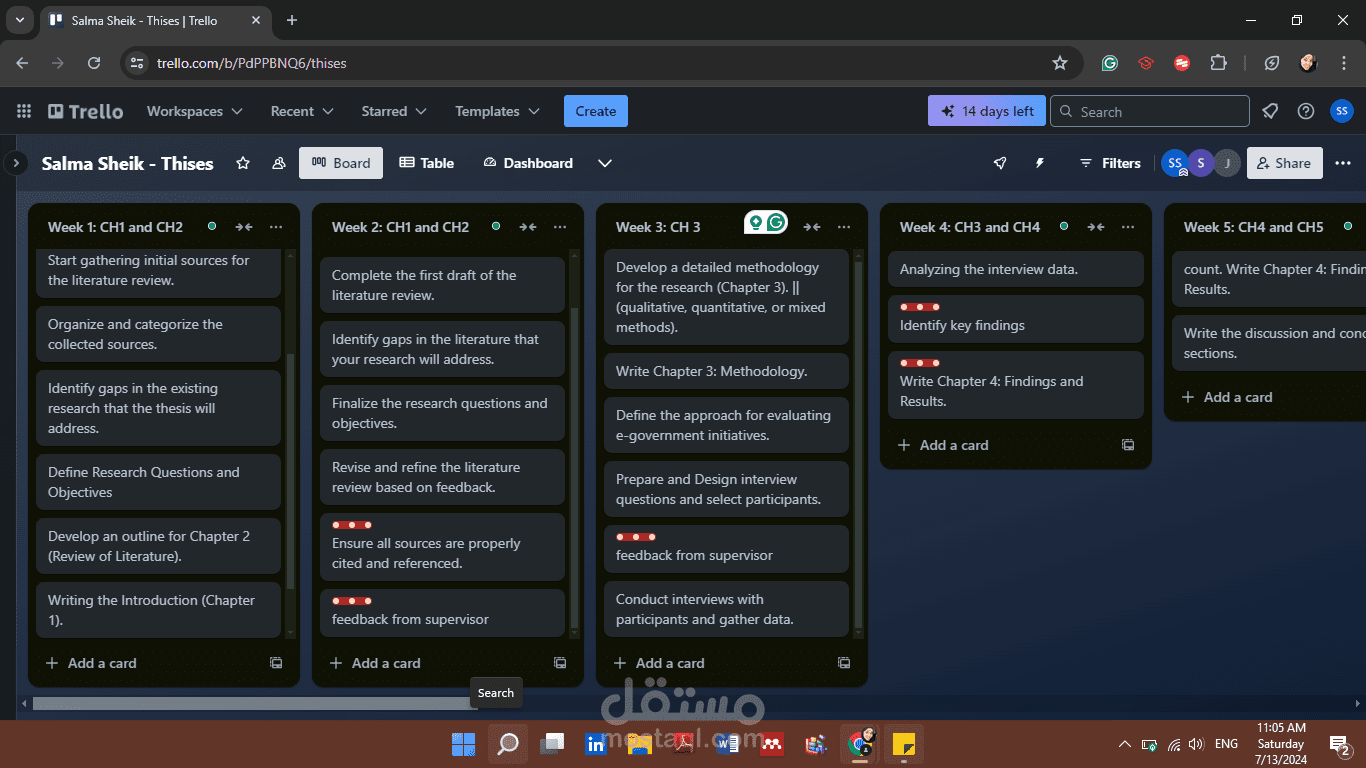Screen dimensions: 1366x768
Task: Click red label on Week 3 supervisor feedback card
Action: pos(636,537)
